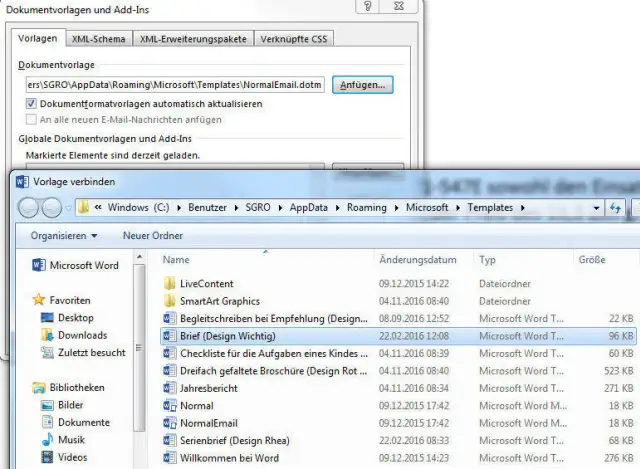Click the Musik library icon
Screen dimensions: 640x469
[x=49, y=440]
